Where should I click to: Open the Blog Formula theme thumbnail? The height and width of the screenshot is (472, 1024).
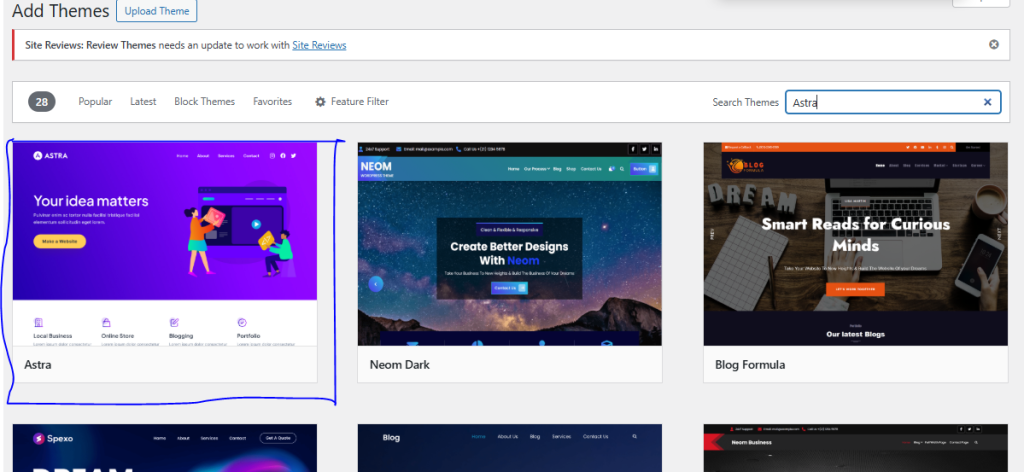click(856, 244)
